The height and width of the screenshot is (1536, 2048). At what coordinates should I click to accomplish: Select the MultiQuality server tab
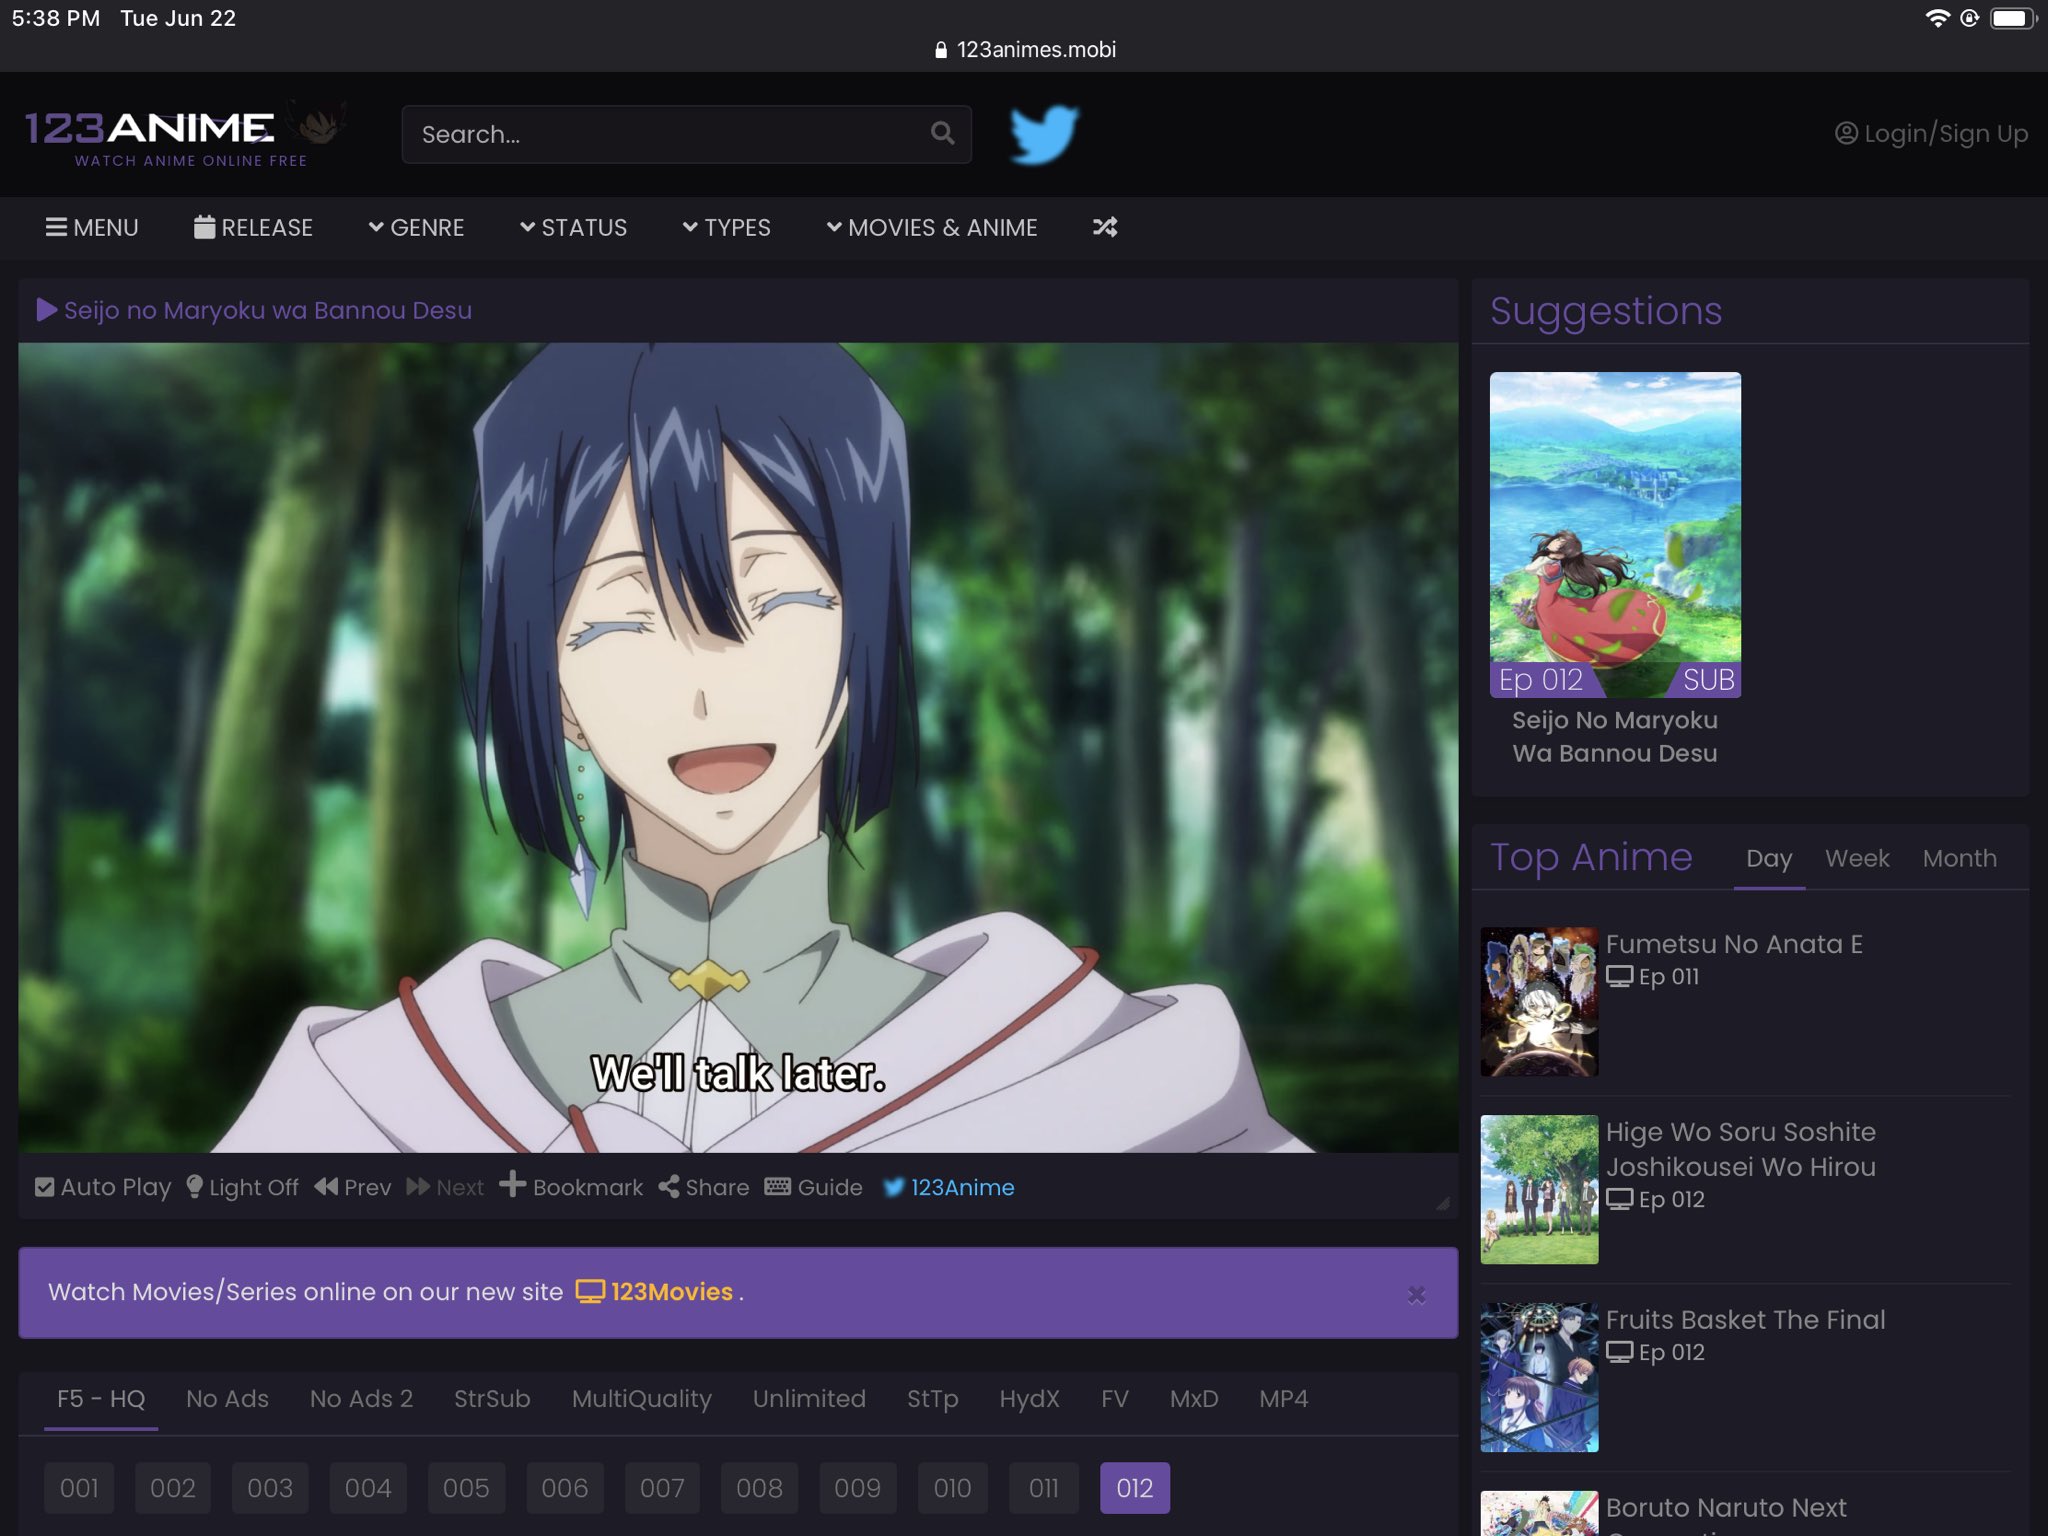(x=642, y=1398)
